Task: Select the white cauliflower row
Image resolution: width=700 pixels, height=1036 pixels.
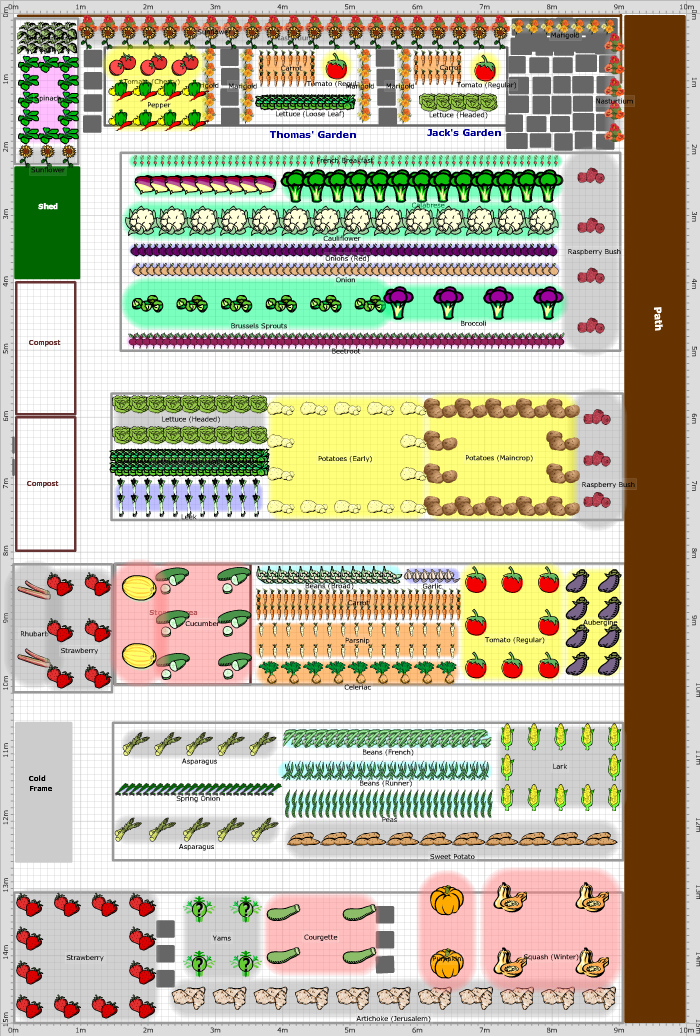Action: pos(342,221)
